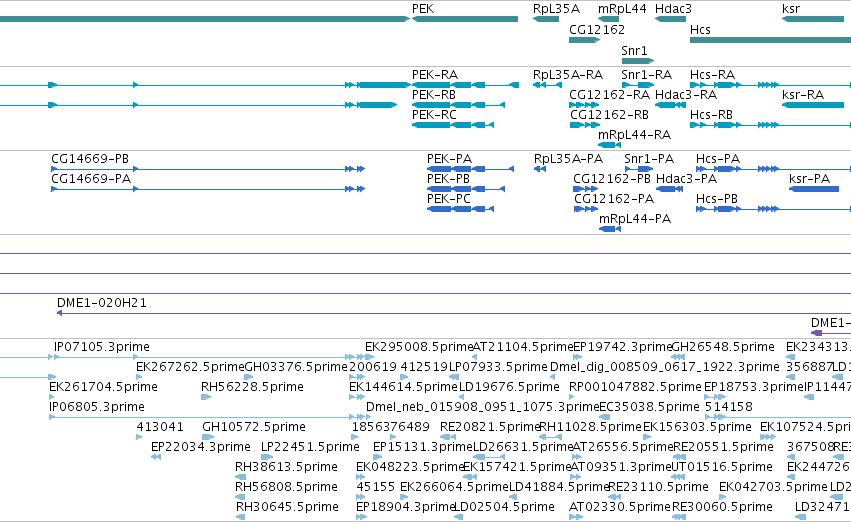The height and width of the screenshot is (522, 851).
Task: Select the GH26548.5prime EST label
Action: pyautogui.click(x=723, y=347)
